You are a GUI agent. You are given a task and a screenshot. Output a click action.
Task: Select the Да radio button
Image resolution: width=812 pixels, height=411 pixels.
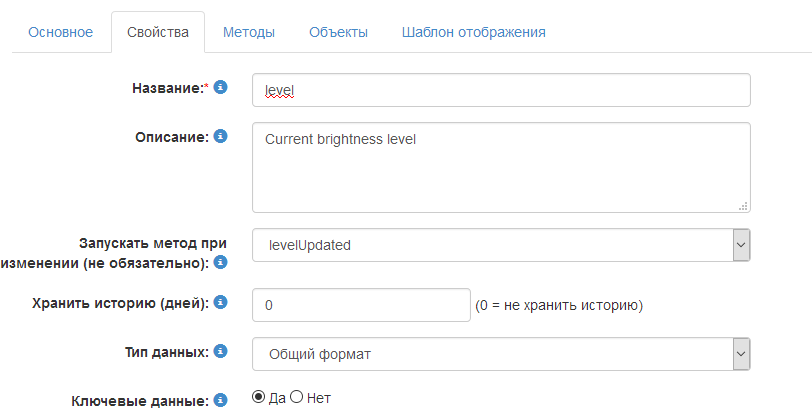pyautogui.click(x=259, y=397)
